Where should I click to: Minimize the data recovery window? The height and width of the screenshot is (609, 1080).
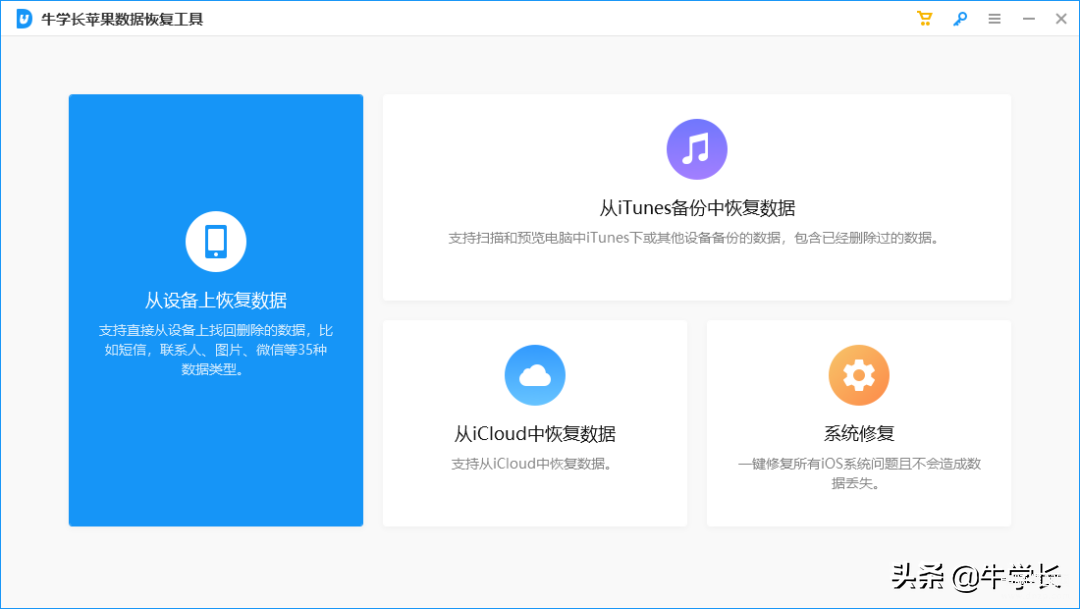[x=1028, y=19]
